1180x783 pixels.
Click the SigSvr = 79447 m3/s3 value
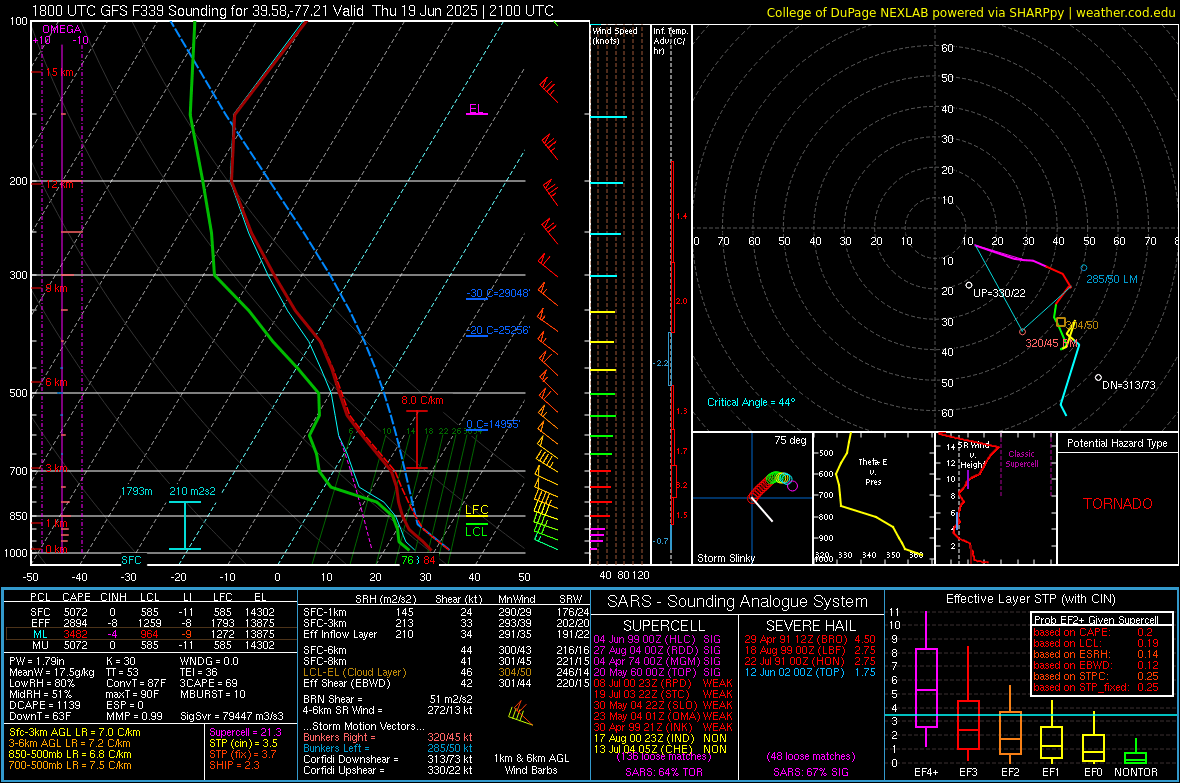(232, 716)
